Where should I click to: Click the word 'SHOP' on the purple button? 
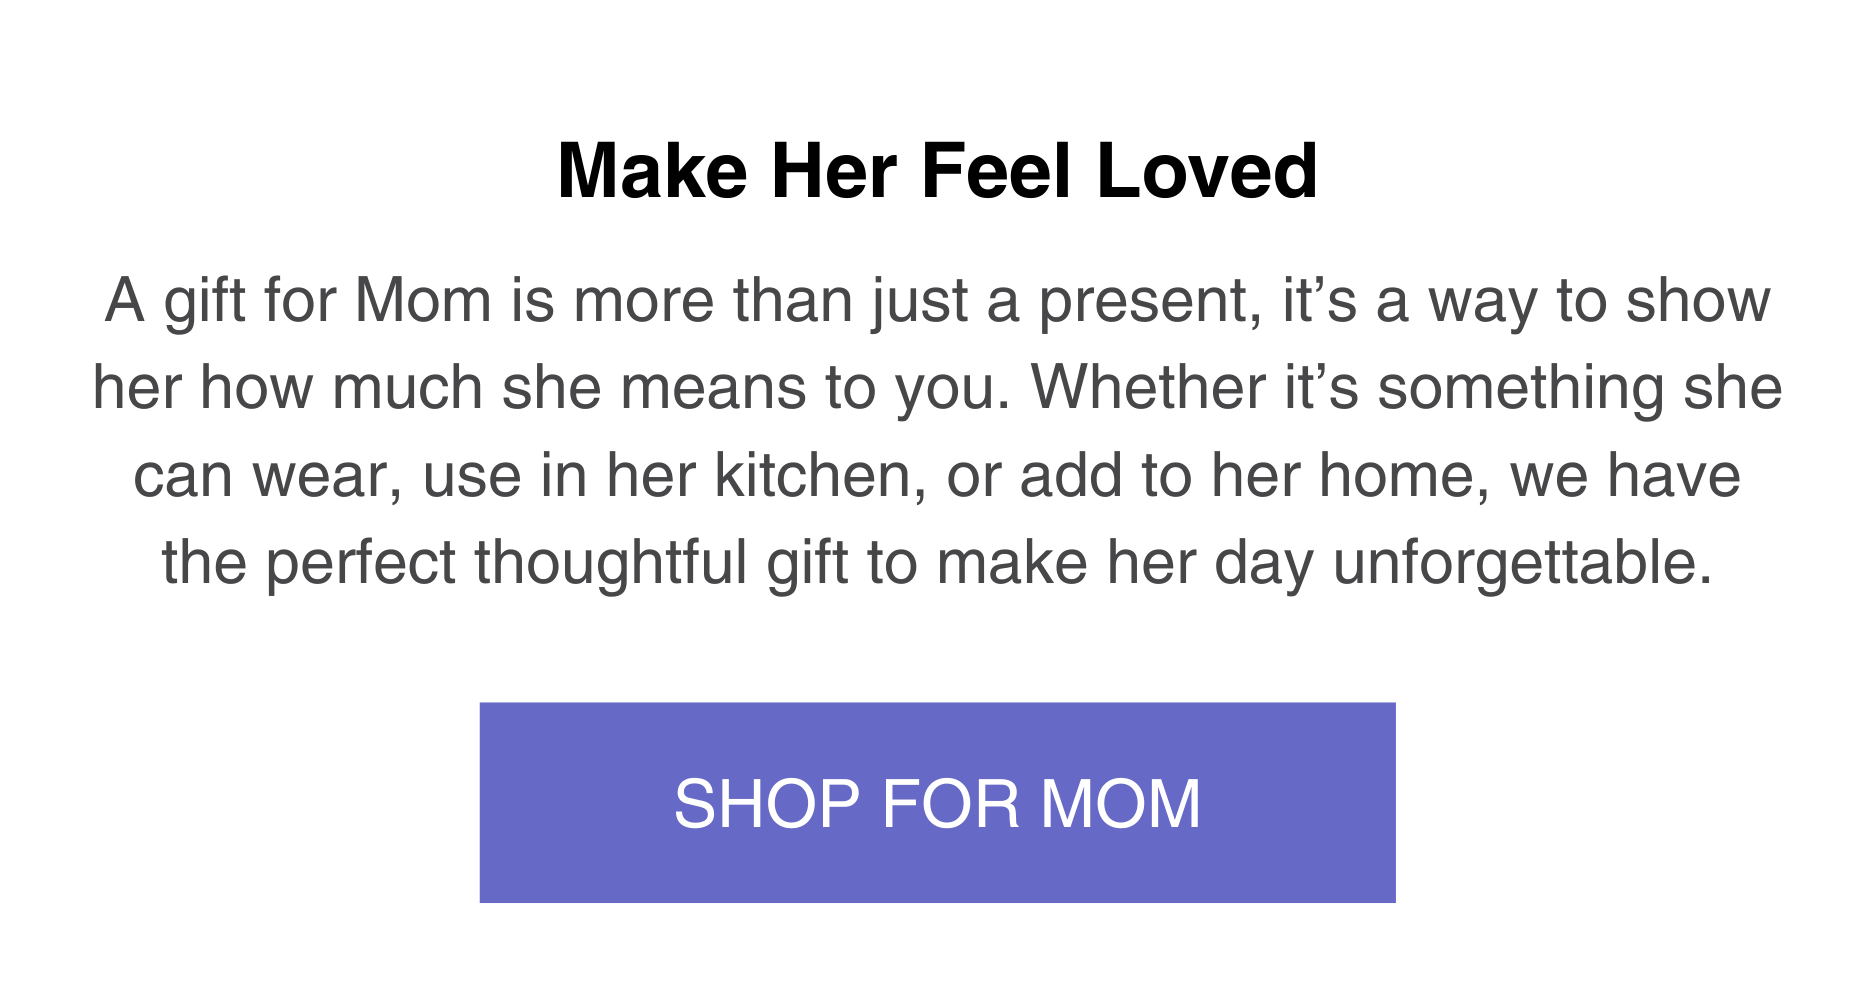(767, 804)
